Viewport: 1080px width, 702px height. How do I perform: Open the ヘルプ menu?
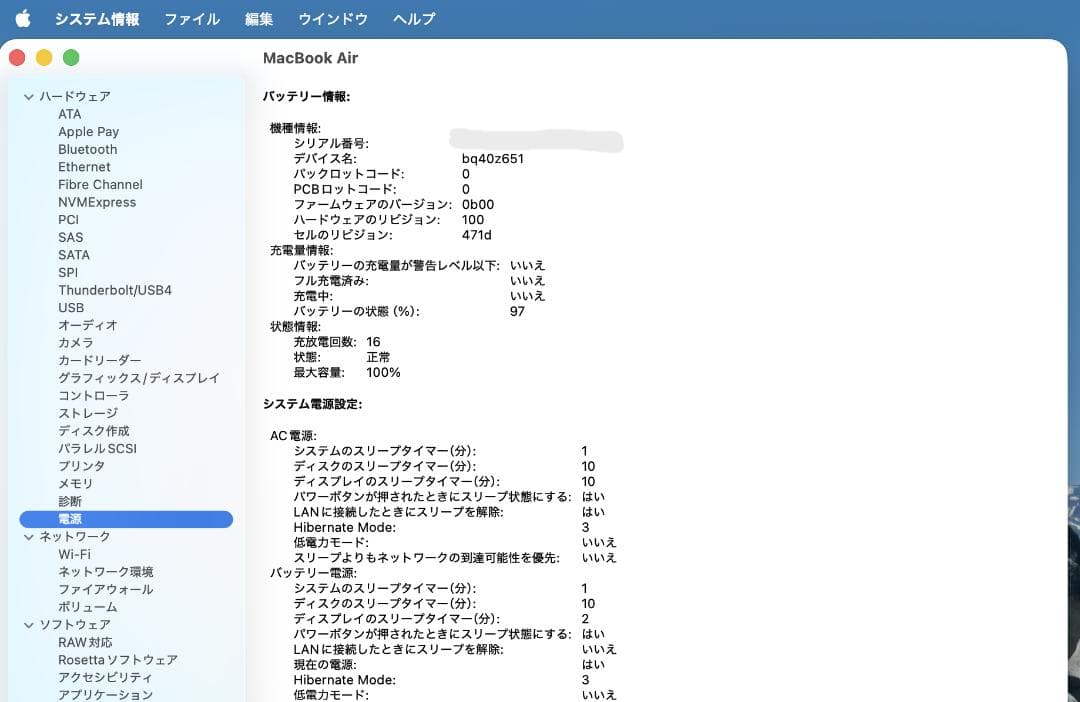click(413, 17)
